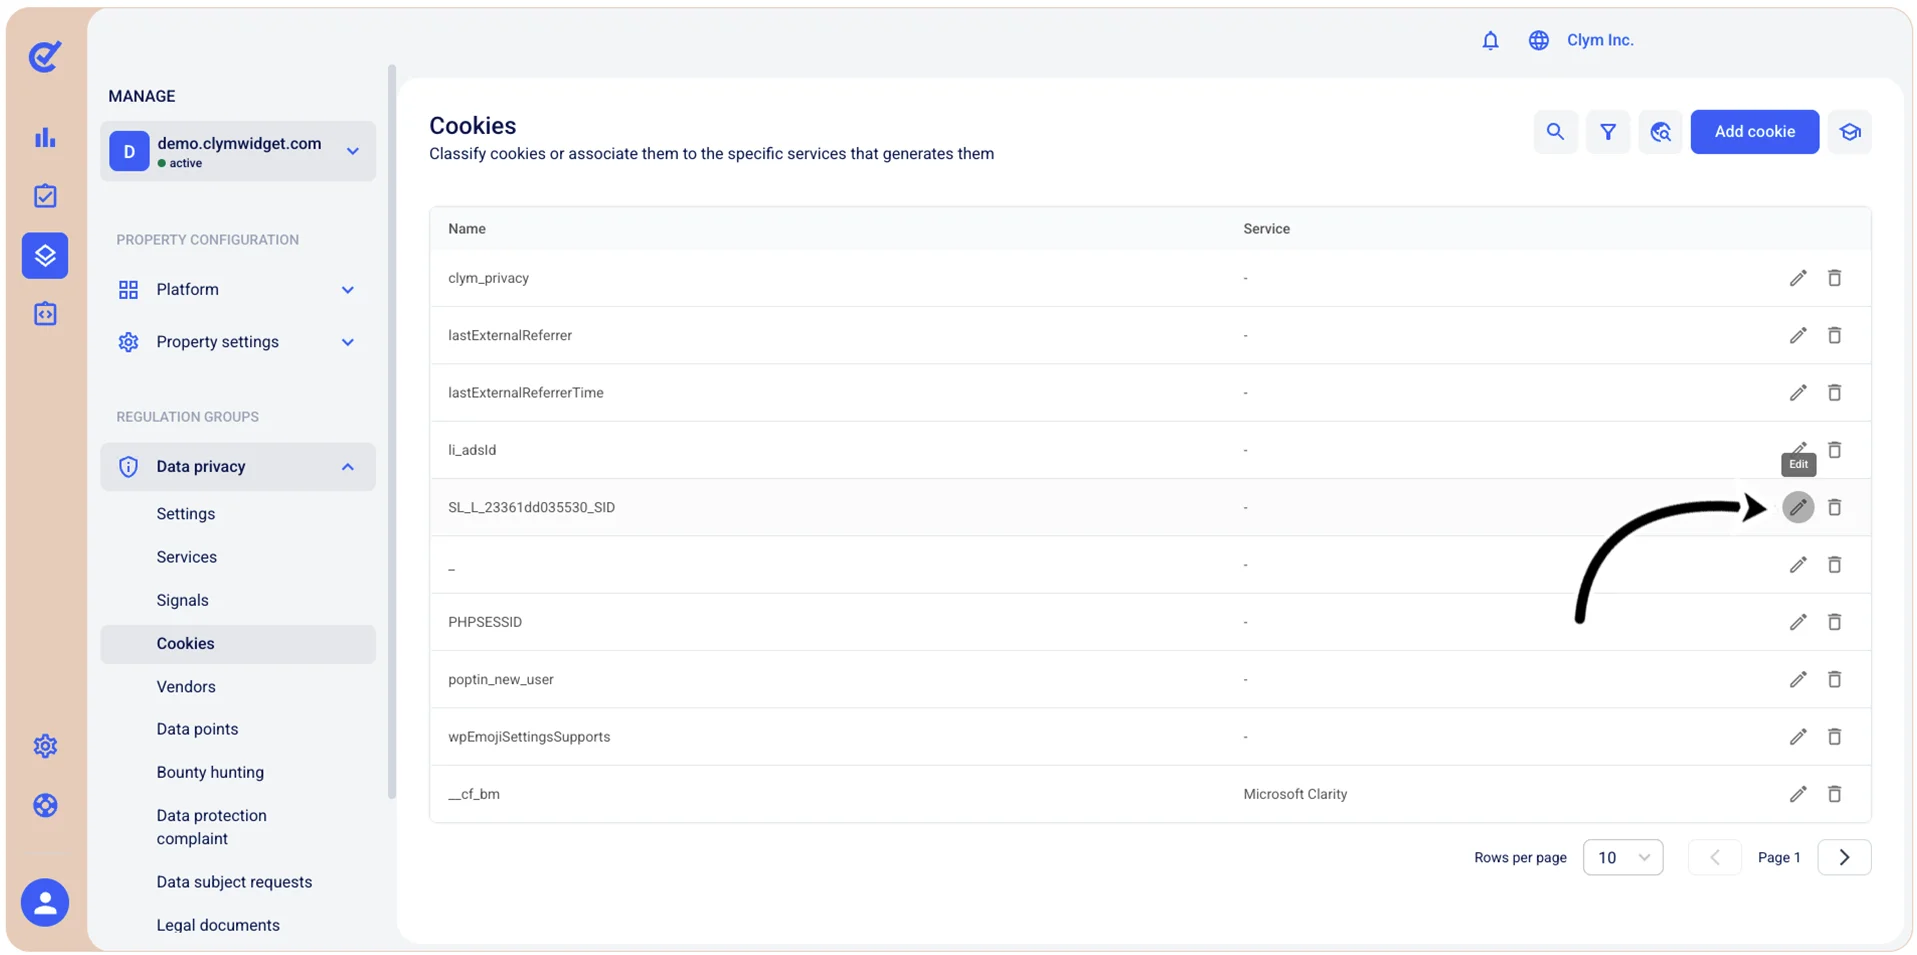Open the support lifebuoy icon
Screen dimensions: 1917x955
tap(45, 805)
